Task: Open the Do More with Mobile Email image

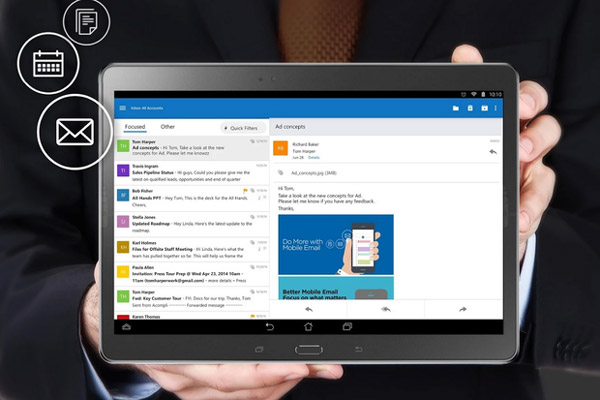Action: [336, 245]
